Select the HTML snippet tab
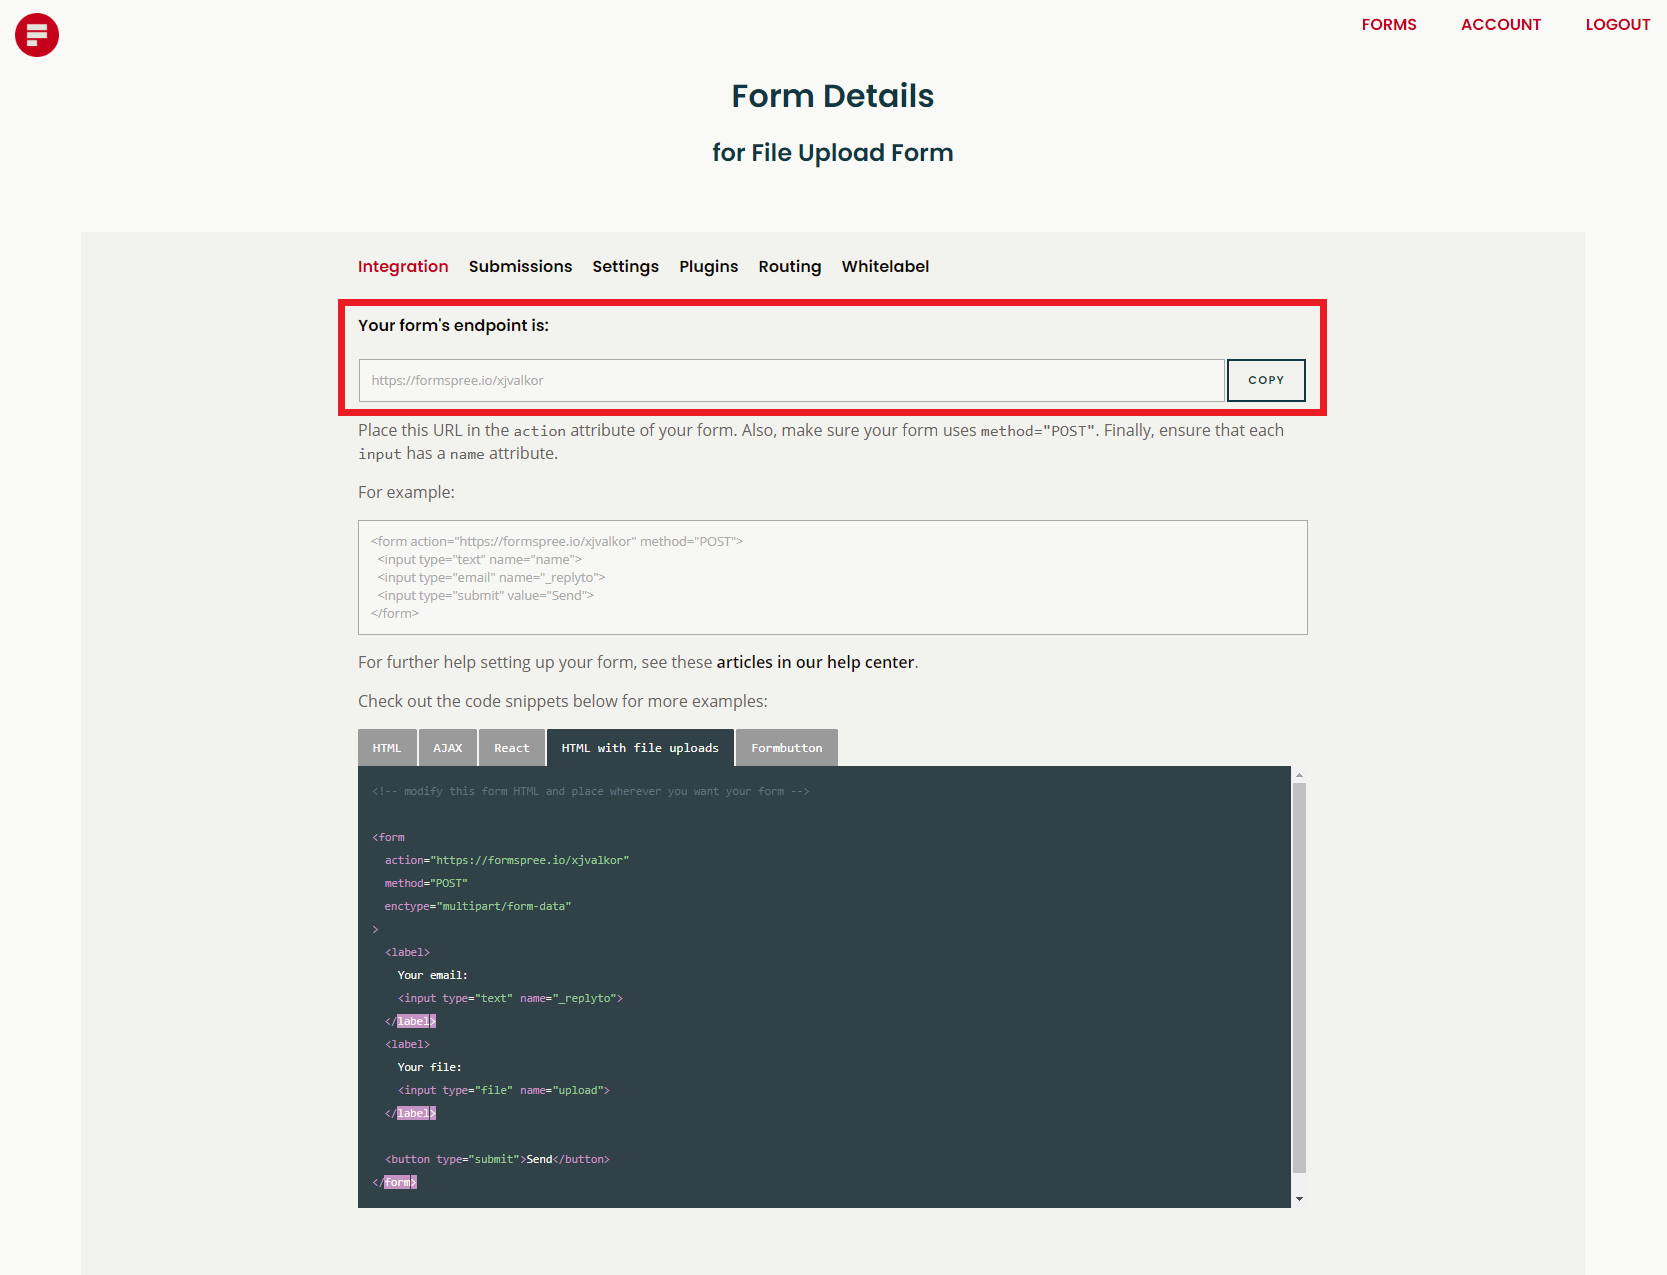Viewport: 1667px width, 1275px height. pos(386,747)
